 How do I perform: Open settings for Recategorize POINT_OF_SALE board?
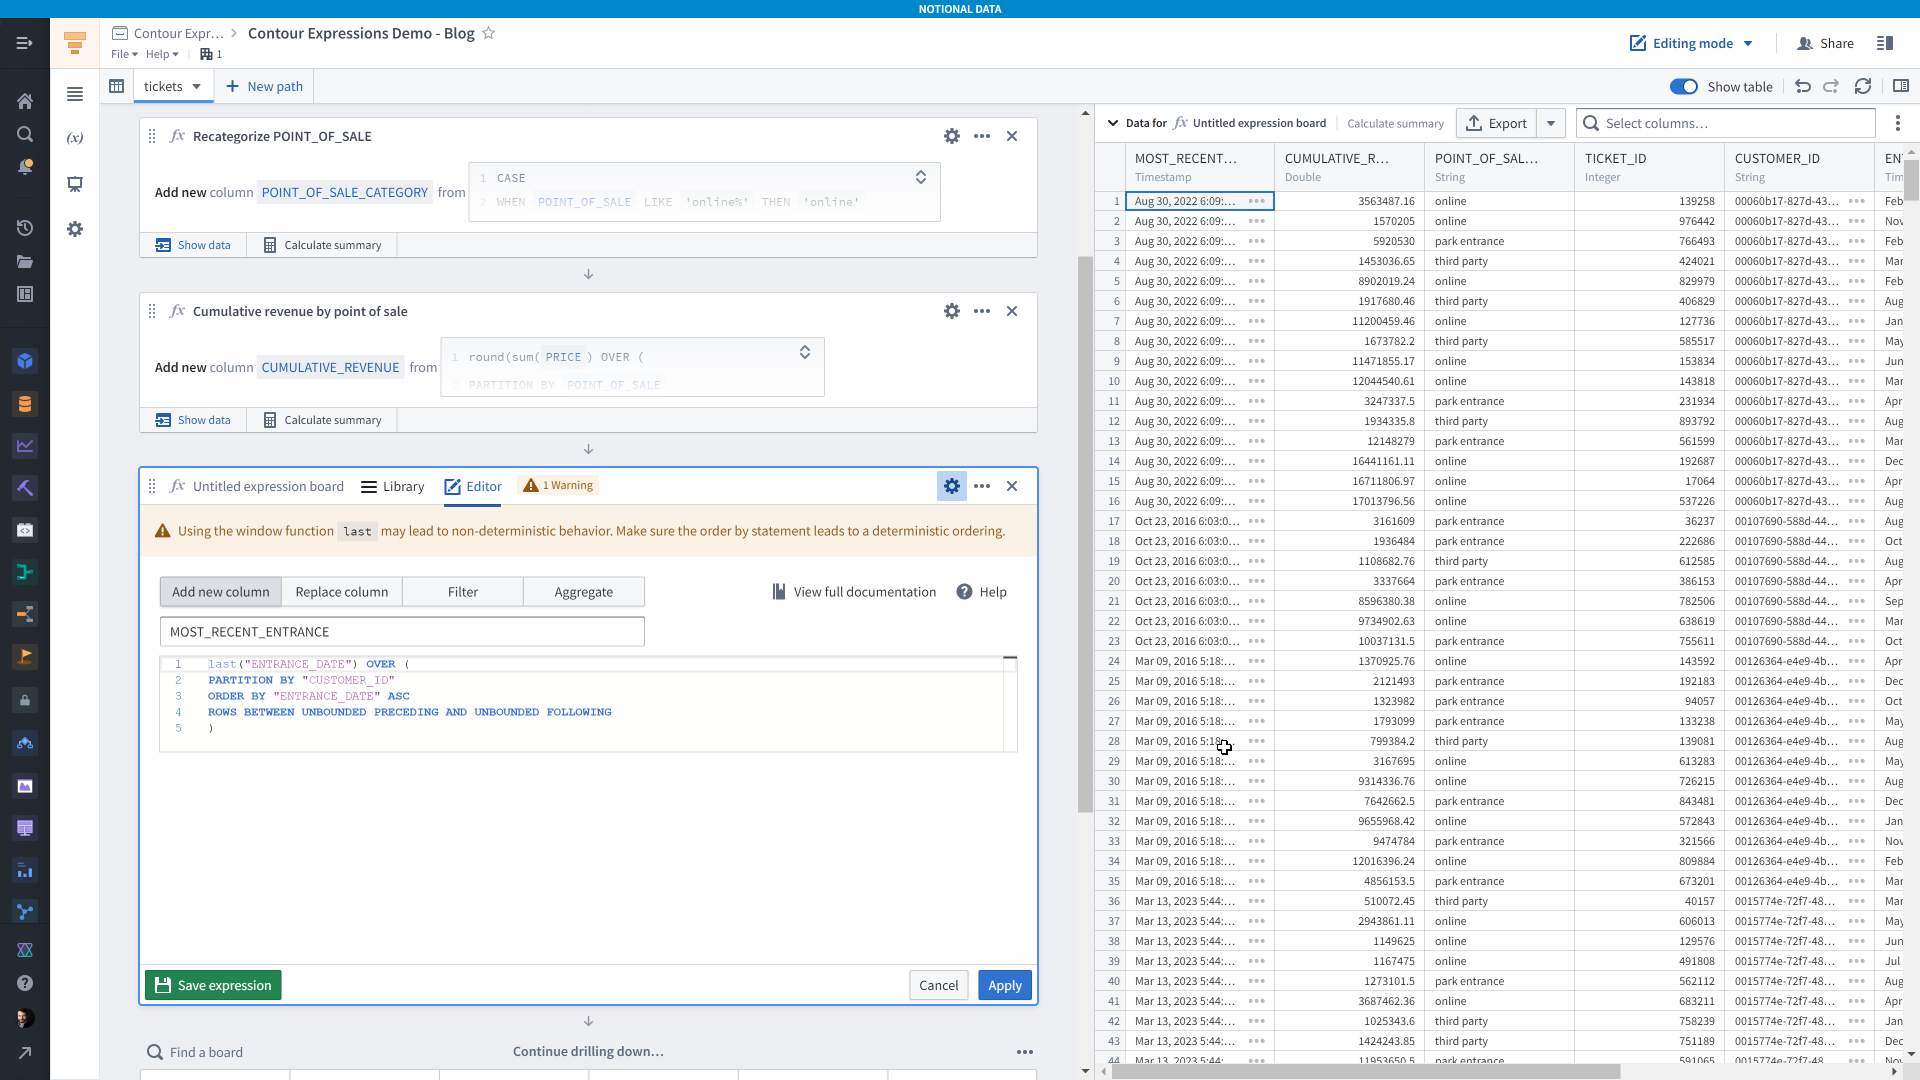point(952,136)
